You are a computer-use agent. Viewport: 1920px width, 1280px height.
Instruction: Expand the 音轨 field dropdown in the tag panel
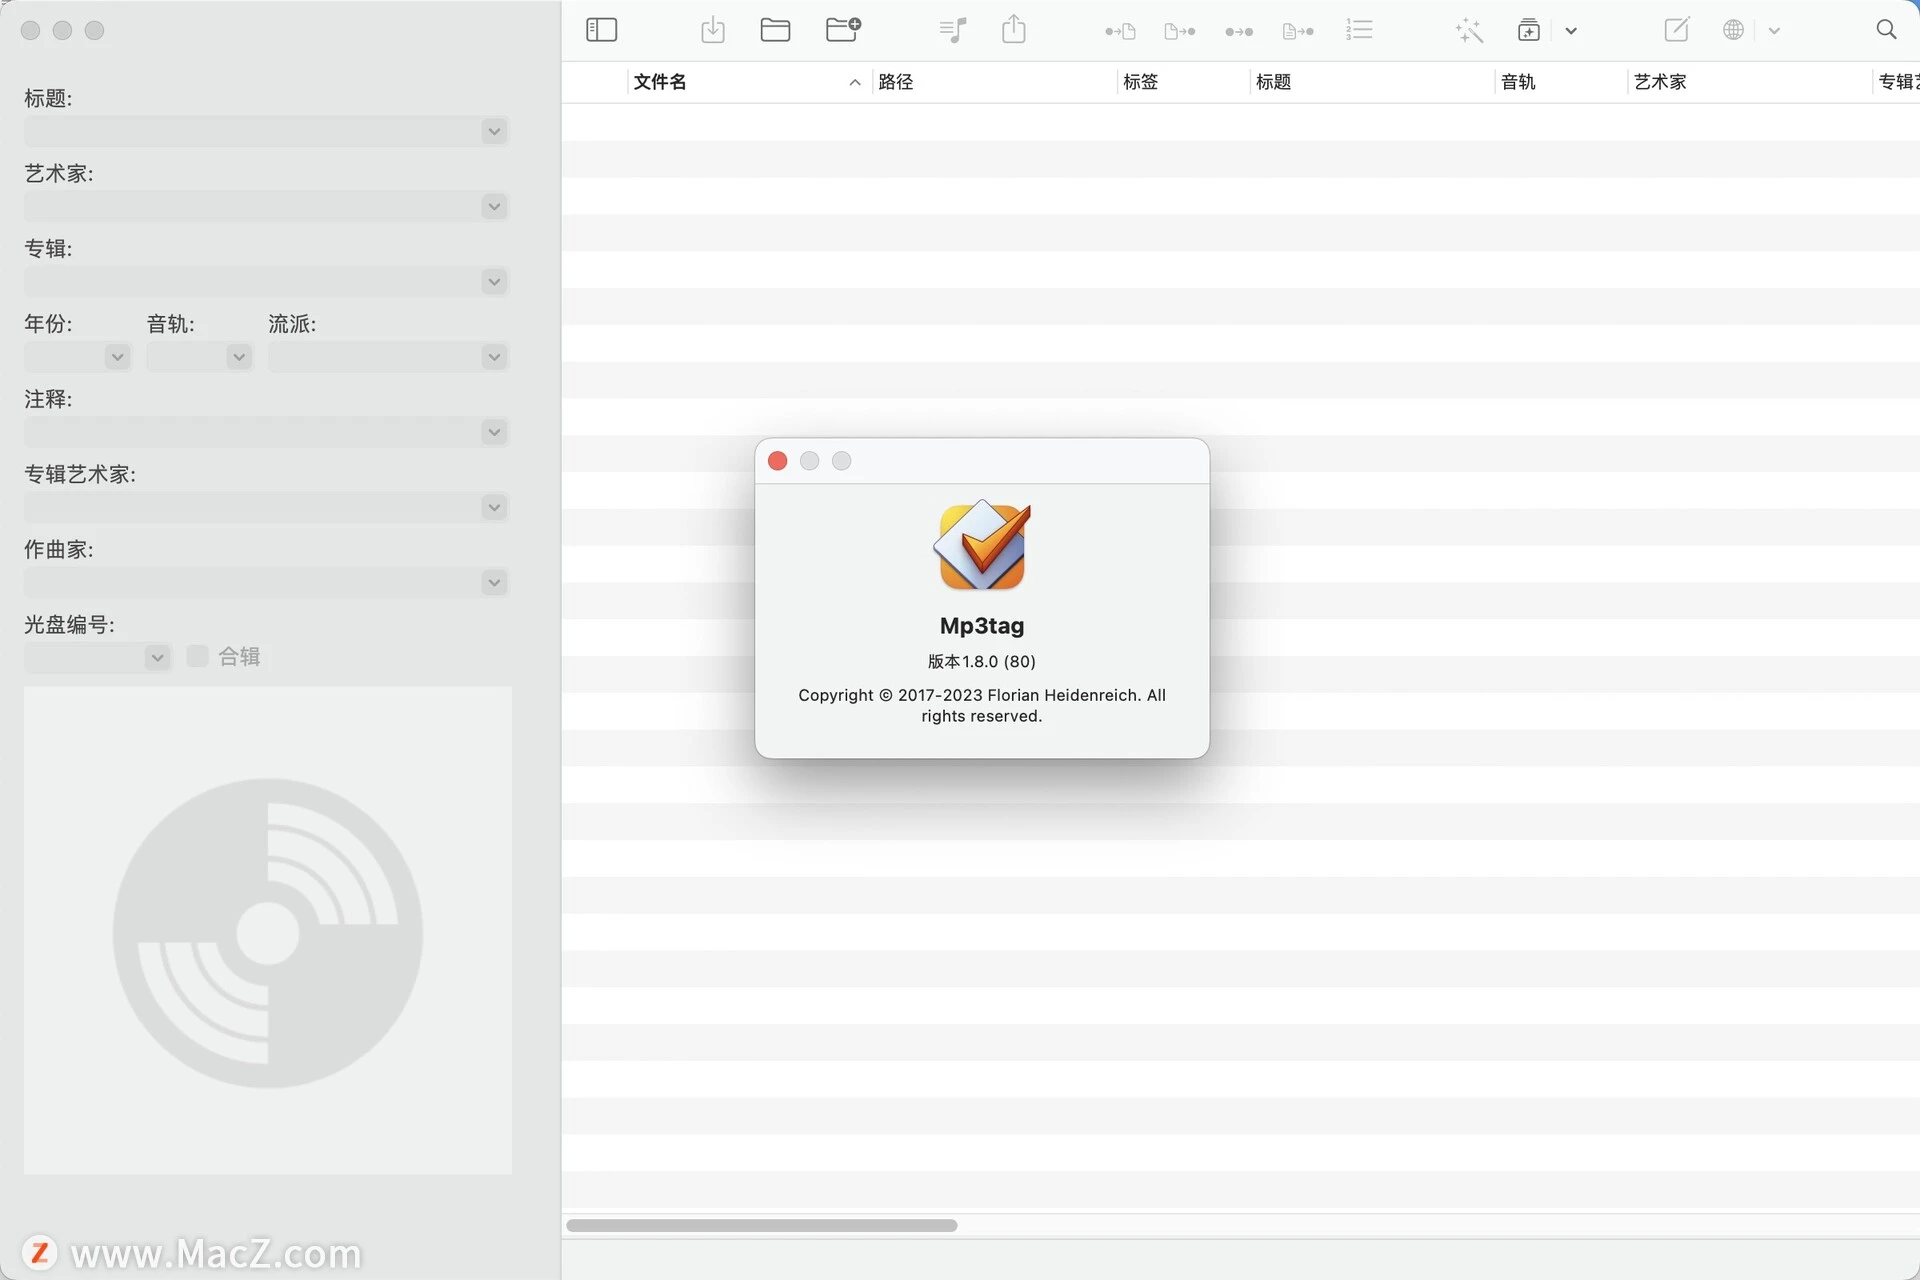click(238, 356)
